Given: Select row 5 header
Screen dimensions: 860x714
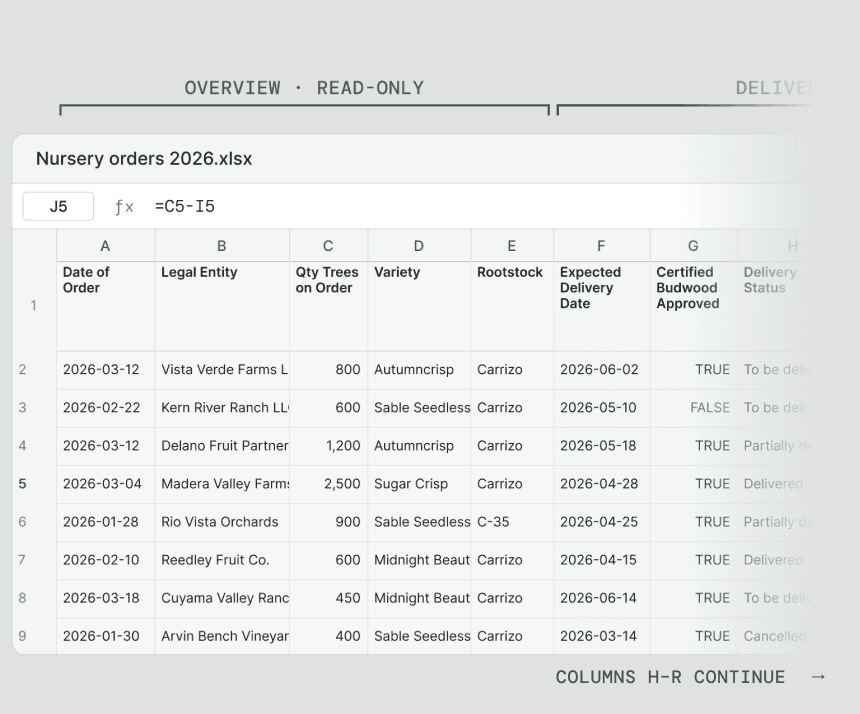Looking at the screenshot, I should pyautogui.click(x=34, y=484).
